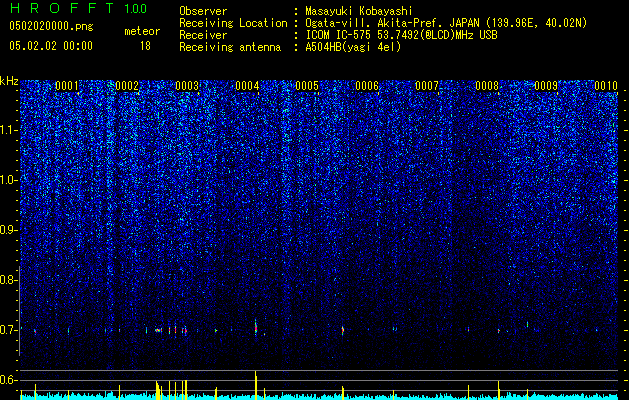This screenshot has width=629, height=400.
Task: Click the meteor count 18
Action: (145, 46)
